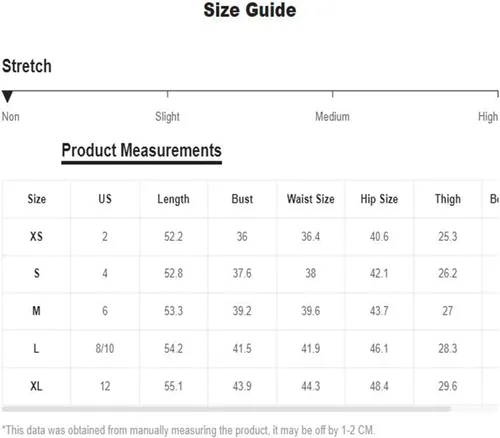Click the Length column header

[x=173, y=199]
